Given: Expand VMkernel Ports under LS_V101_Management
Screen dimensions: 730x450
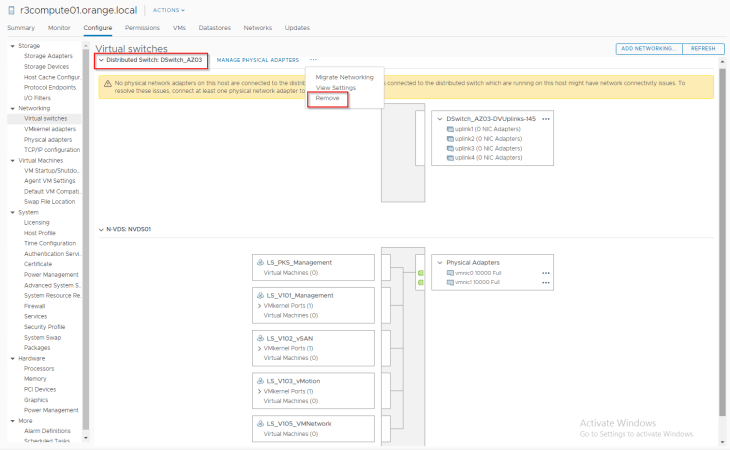Looking at the screenshot, I should point(260,305).
